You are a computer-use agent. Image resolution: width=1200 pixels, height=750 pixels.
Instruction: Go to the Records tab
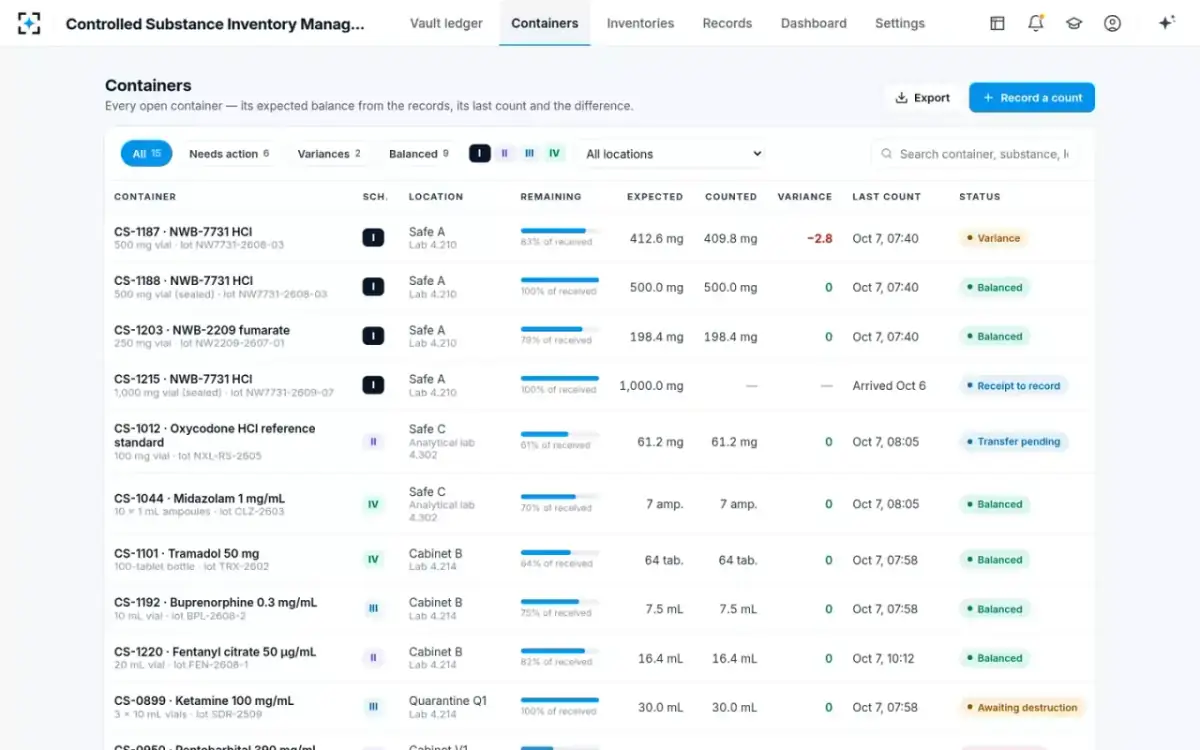tap(727, 23)
